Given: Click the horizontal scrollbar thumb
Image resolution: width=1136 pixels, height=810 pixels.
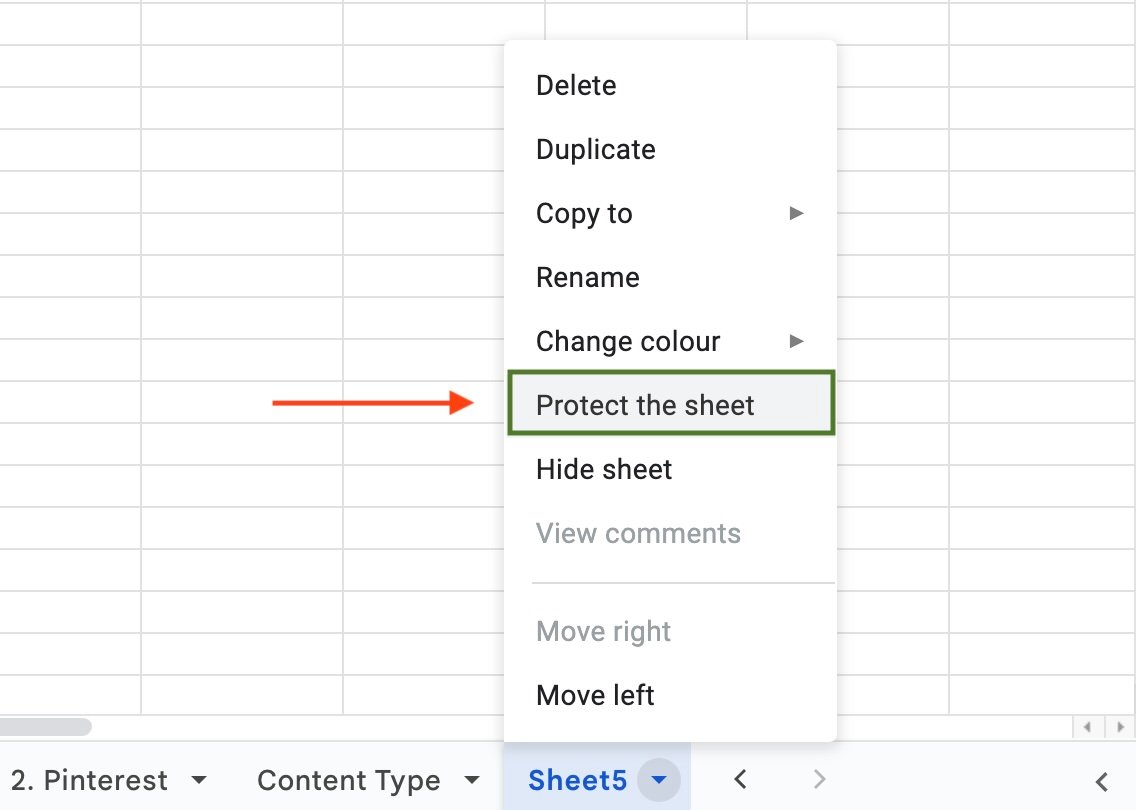Looking at the screenshot, I should pyautogui.click(x=45, y=727).
